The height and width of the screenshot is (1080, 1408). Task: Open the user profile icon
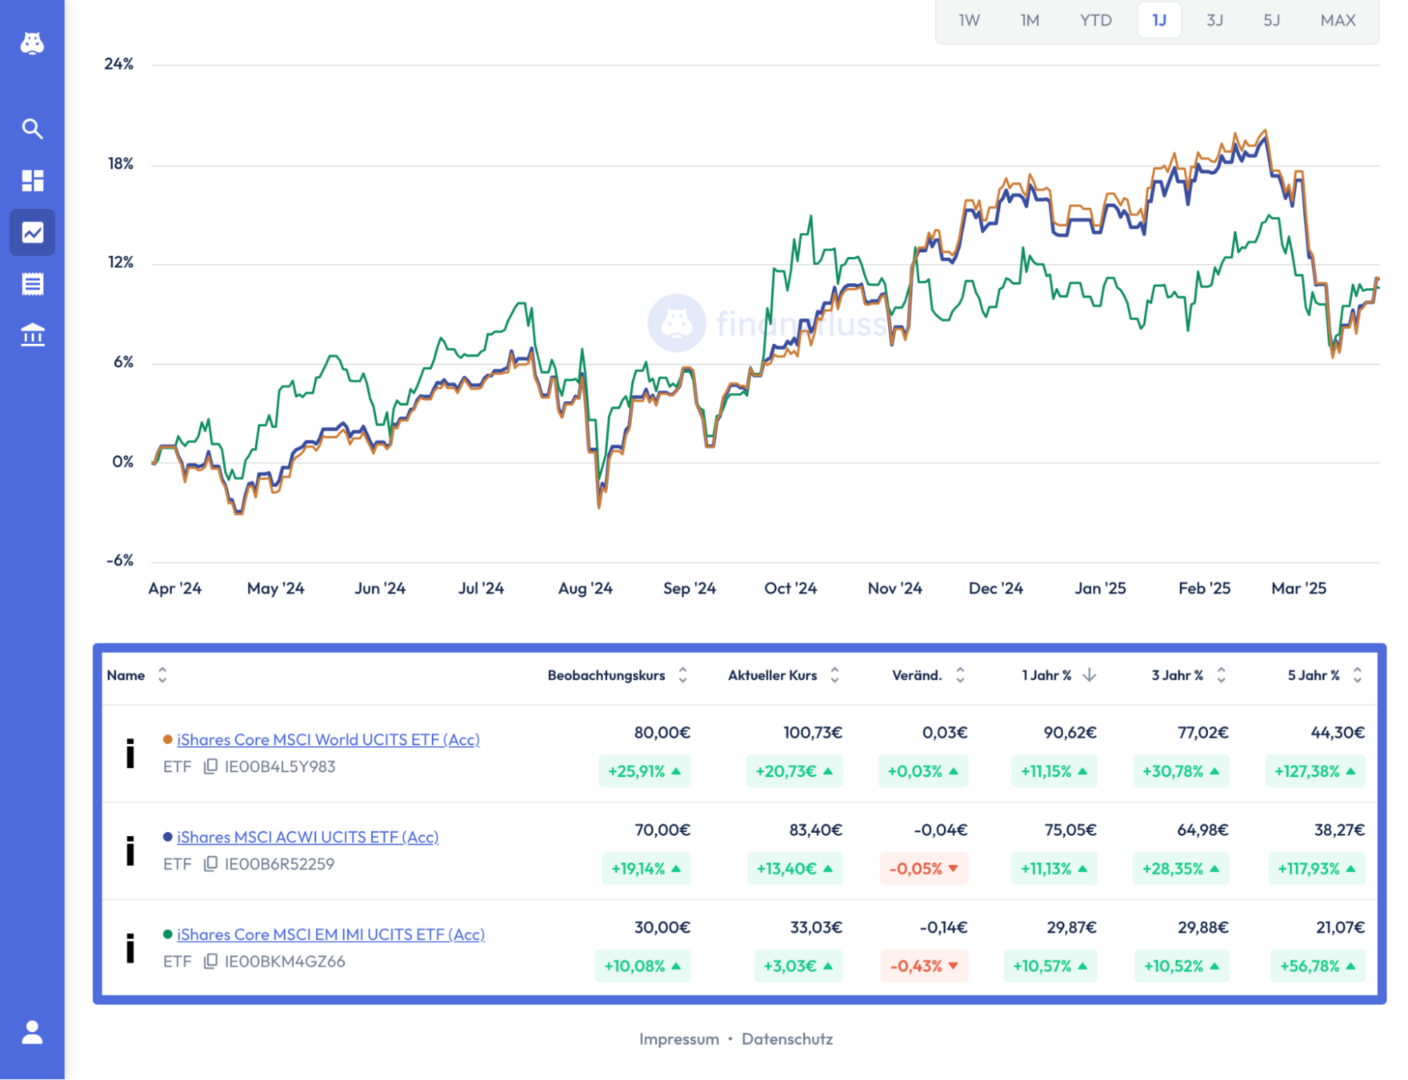32,1032
